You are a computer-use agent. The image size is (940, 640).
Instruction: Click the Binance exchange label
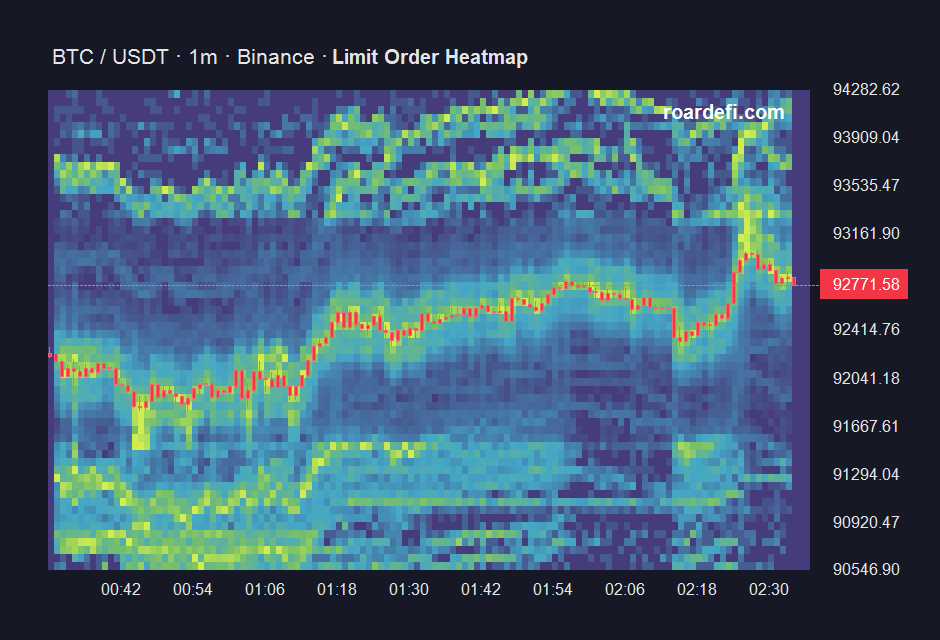[x=276, y=57]
